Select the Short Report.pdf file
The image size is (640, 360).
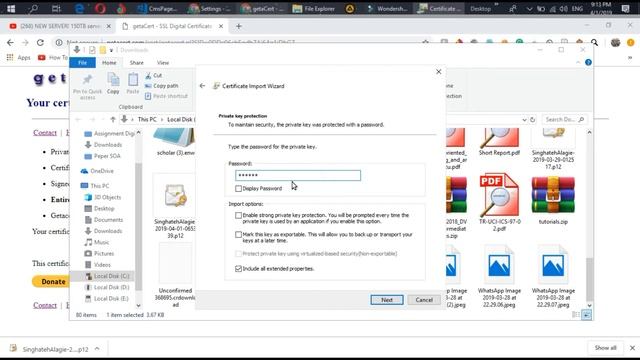[x=499, y=142]
